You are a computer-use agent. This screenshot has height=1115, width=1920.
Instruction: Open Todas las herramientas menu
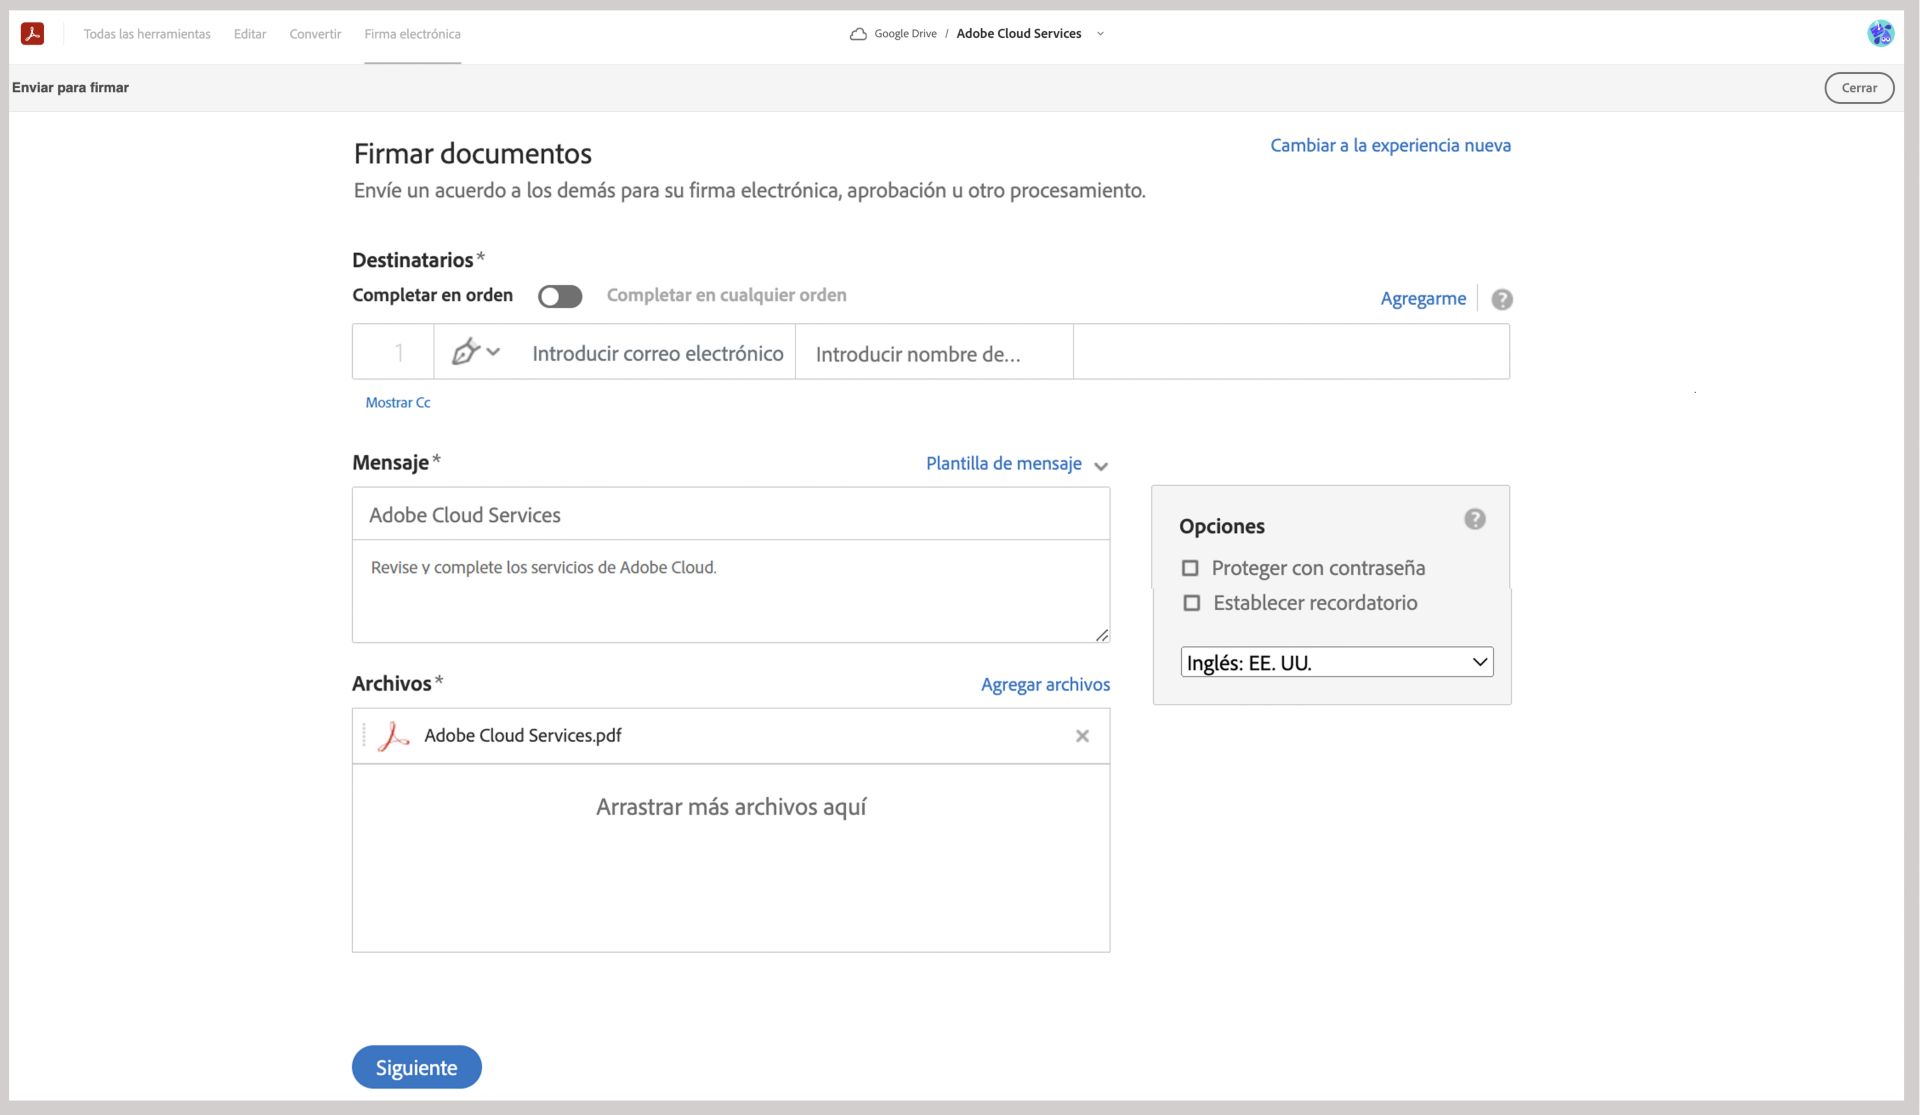[x=147, y=34]
